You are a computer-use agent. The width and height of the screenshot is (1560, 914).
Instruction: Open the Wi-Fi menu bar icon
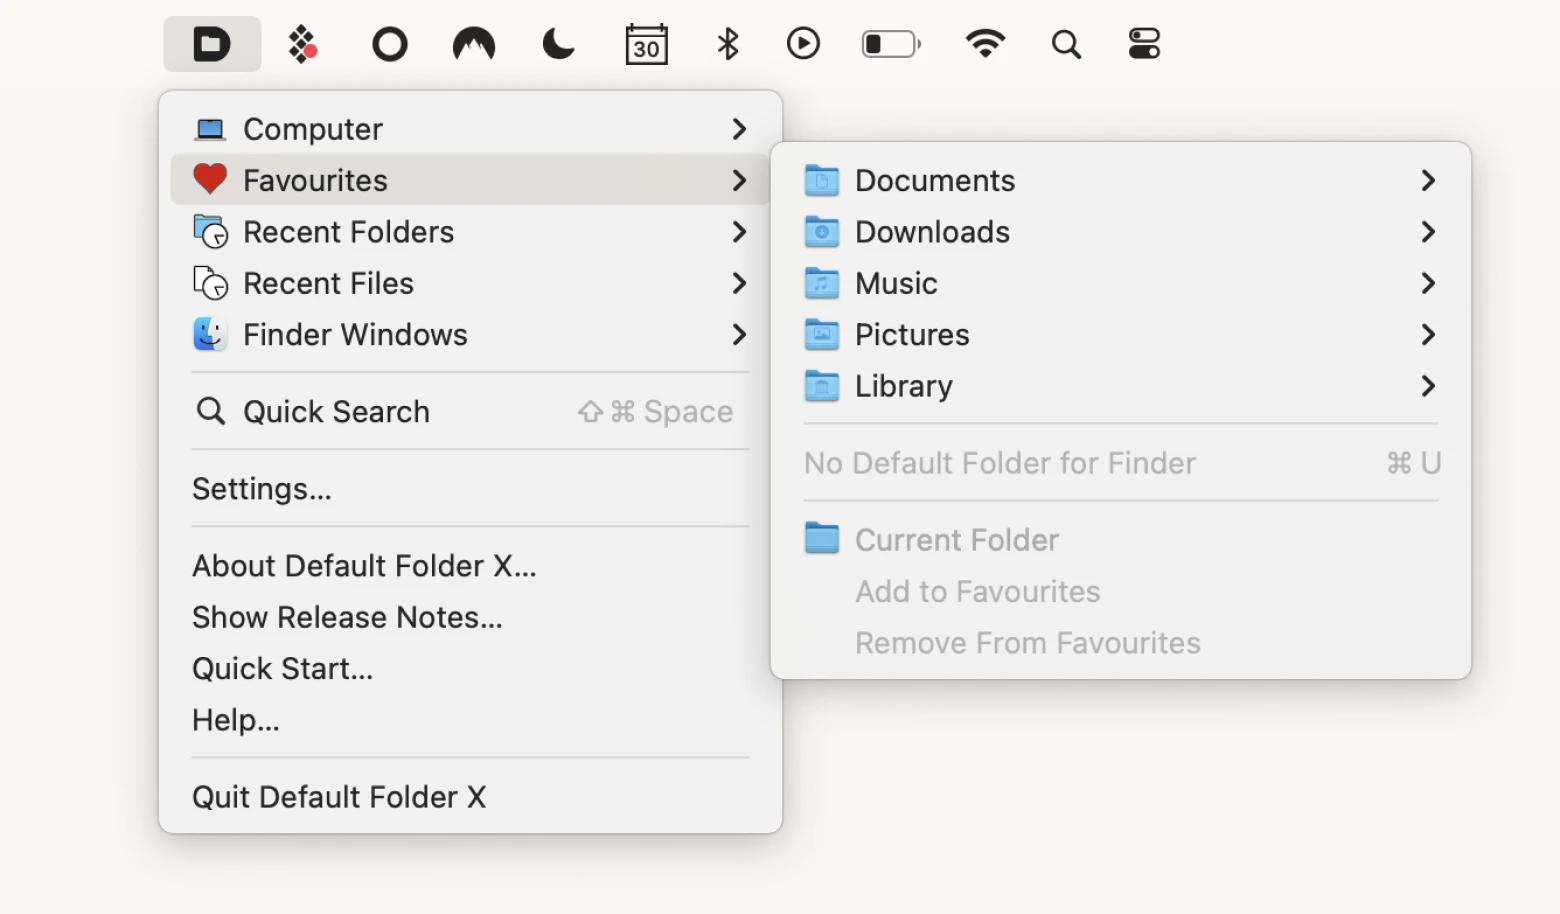pyautogui.click(x=985, y=44)
